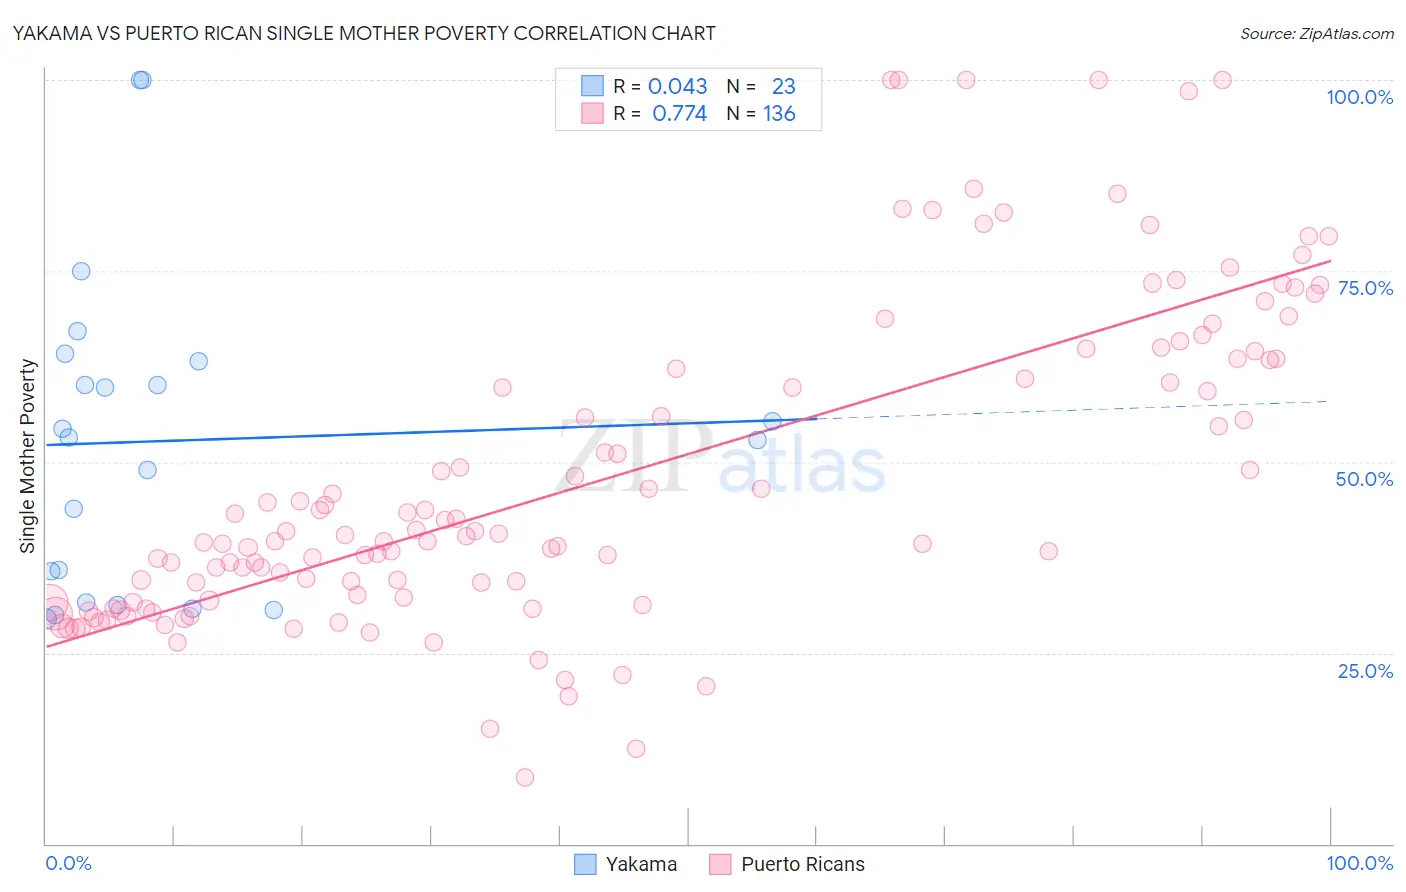Toggle the Puerto Ricans series legend label
The image size is (1406, 892).
point(802,864)
